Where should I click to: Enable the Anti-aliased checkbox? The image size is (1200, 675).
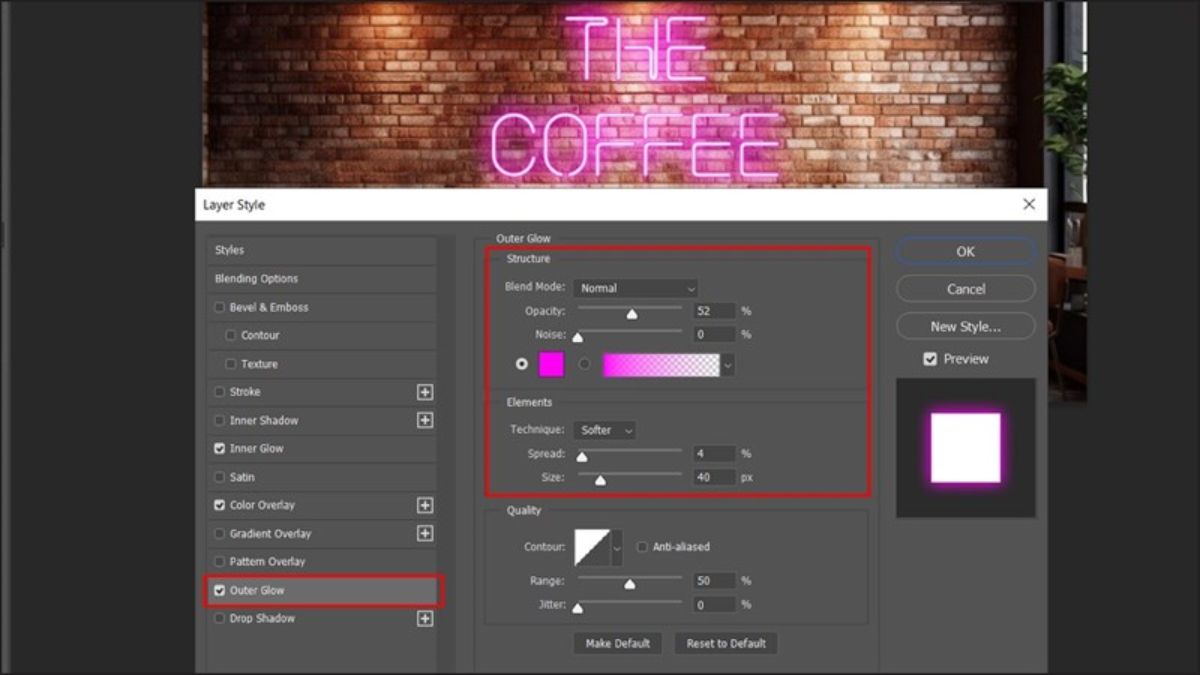click(x=642, y=547)
